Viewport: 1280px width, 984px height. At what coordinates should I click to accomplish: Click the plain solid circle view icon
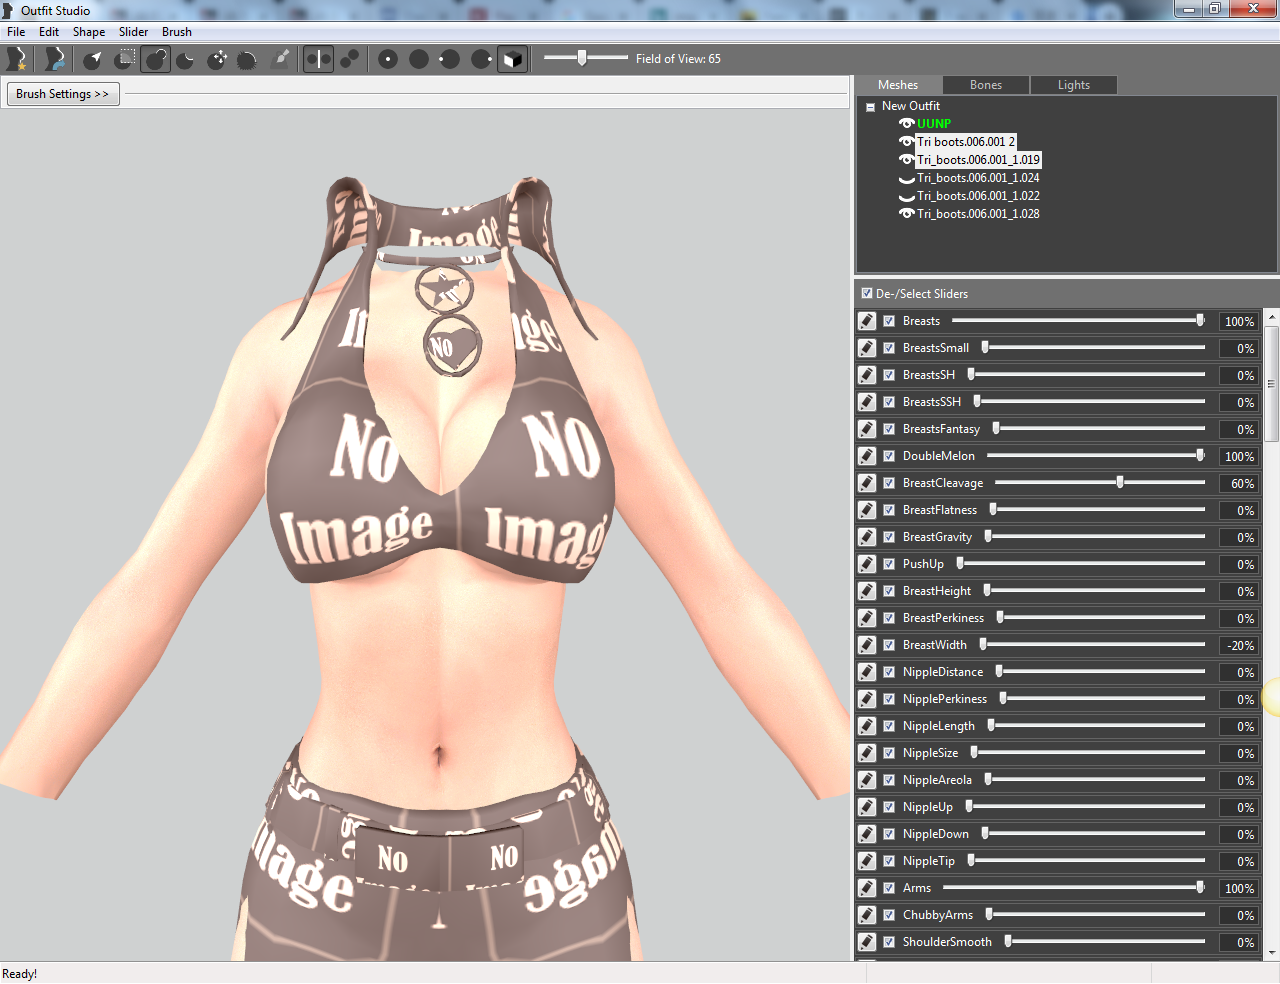pyautogui.click(x=419, y=59)
